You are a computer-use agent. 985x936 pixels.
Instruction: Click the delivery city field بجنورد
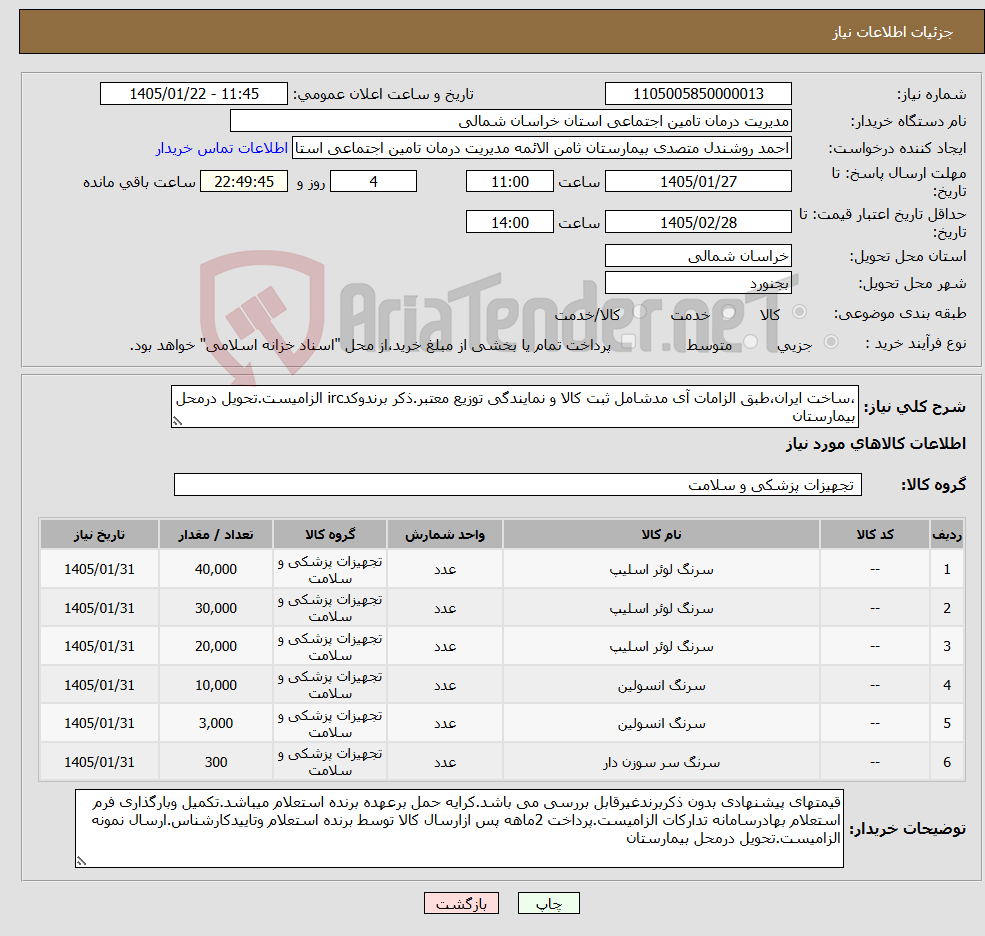click(x=698, y=283)
